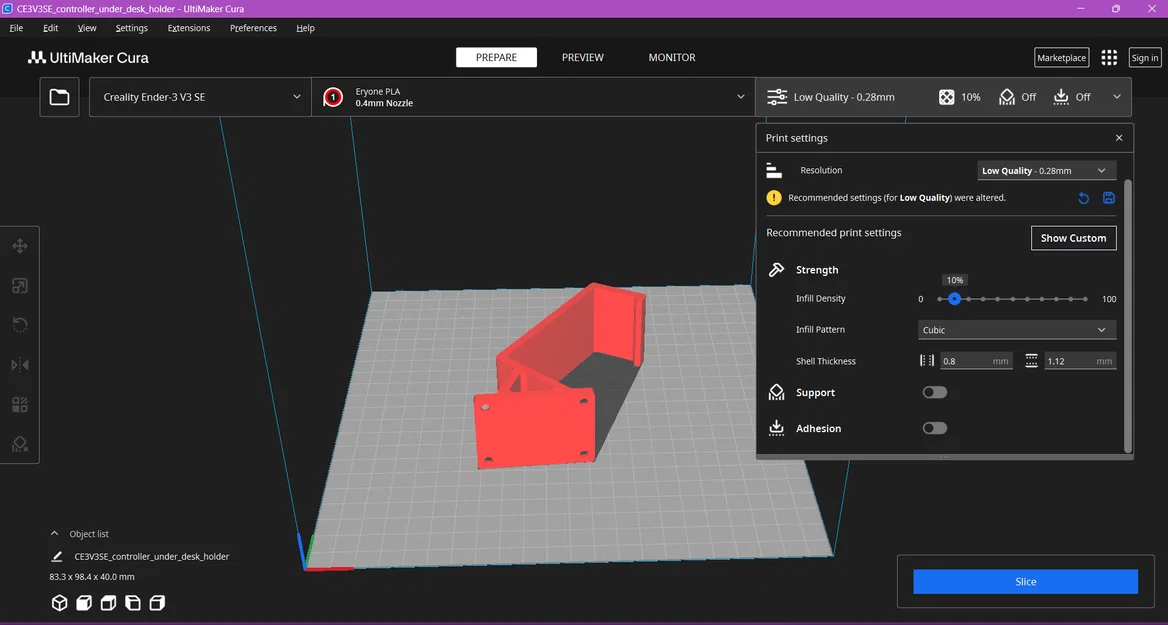Open the application grid icon
The height and width of the screenshot is (625, 1168).
point(1109,57)
